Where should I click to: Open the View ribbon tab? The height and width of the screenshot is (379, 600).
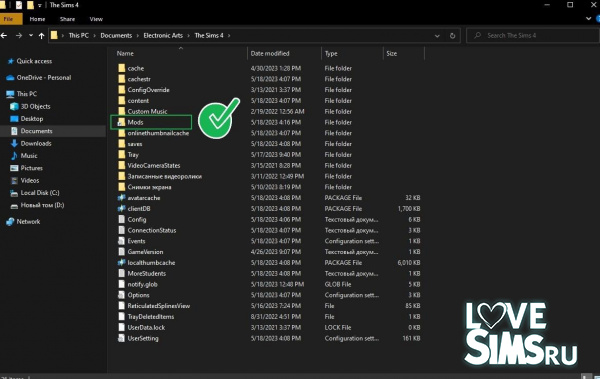click(96, 19)
